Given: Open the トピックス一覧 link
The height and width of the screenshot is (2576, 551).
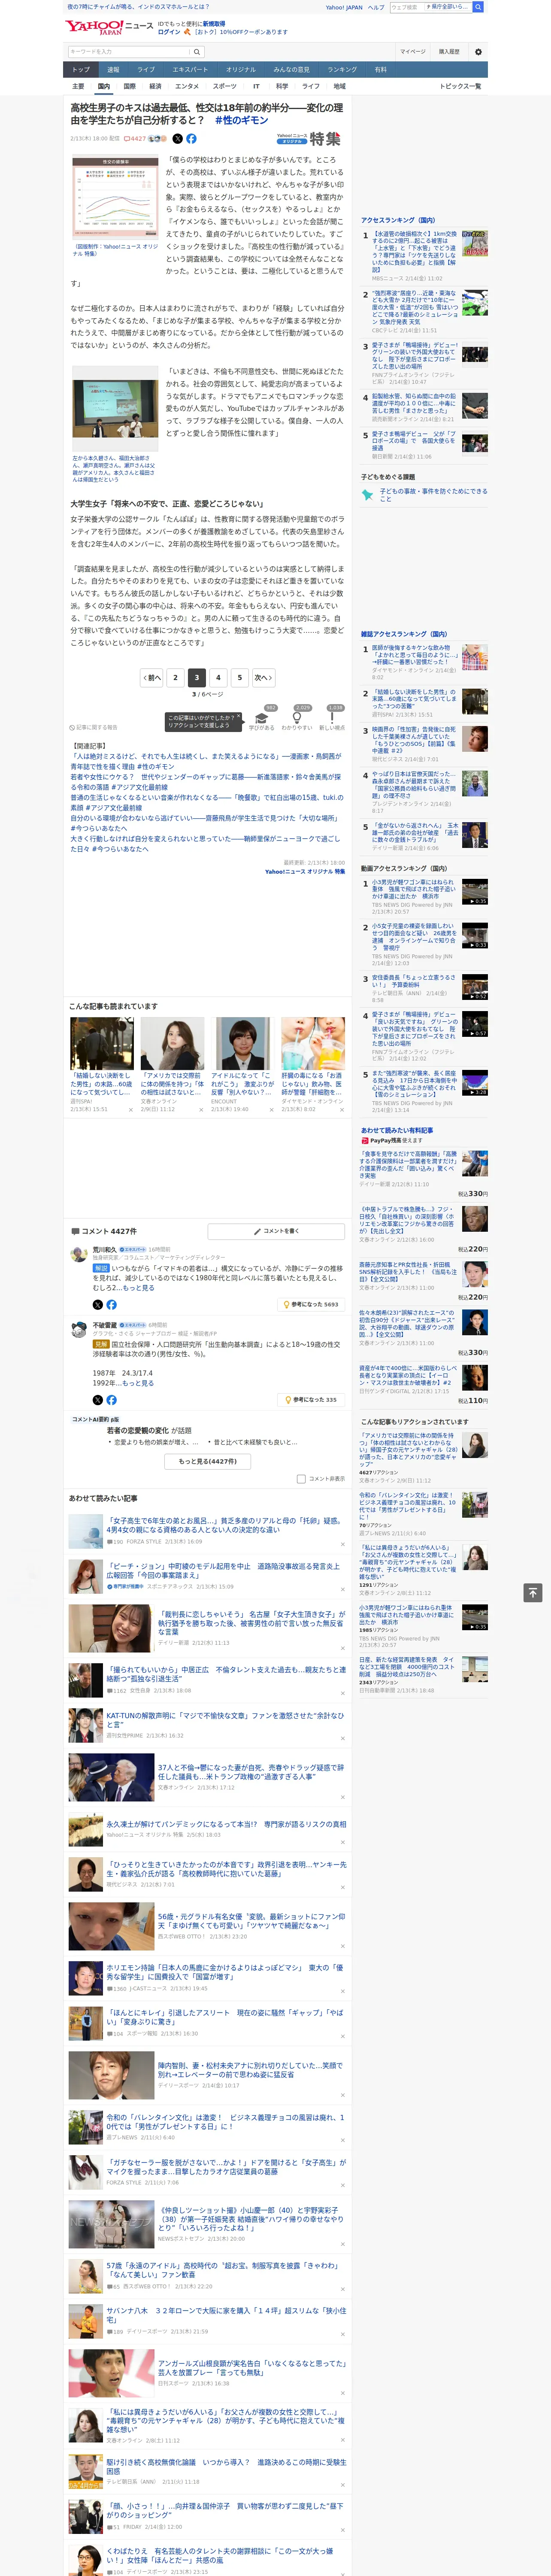Looking at the screenshot, I should tap(460, 86).
